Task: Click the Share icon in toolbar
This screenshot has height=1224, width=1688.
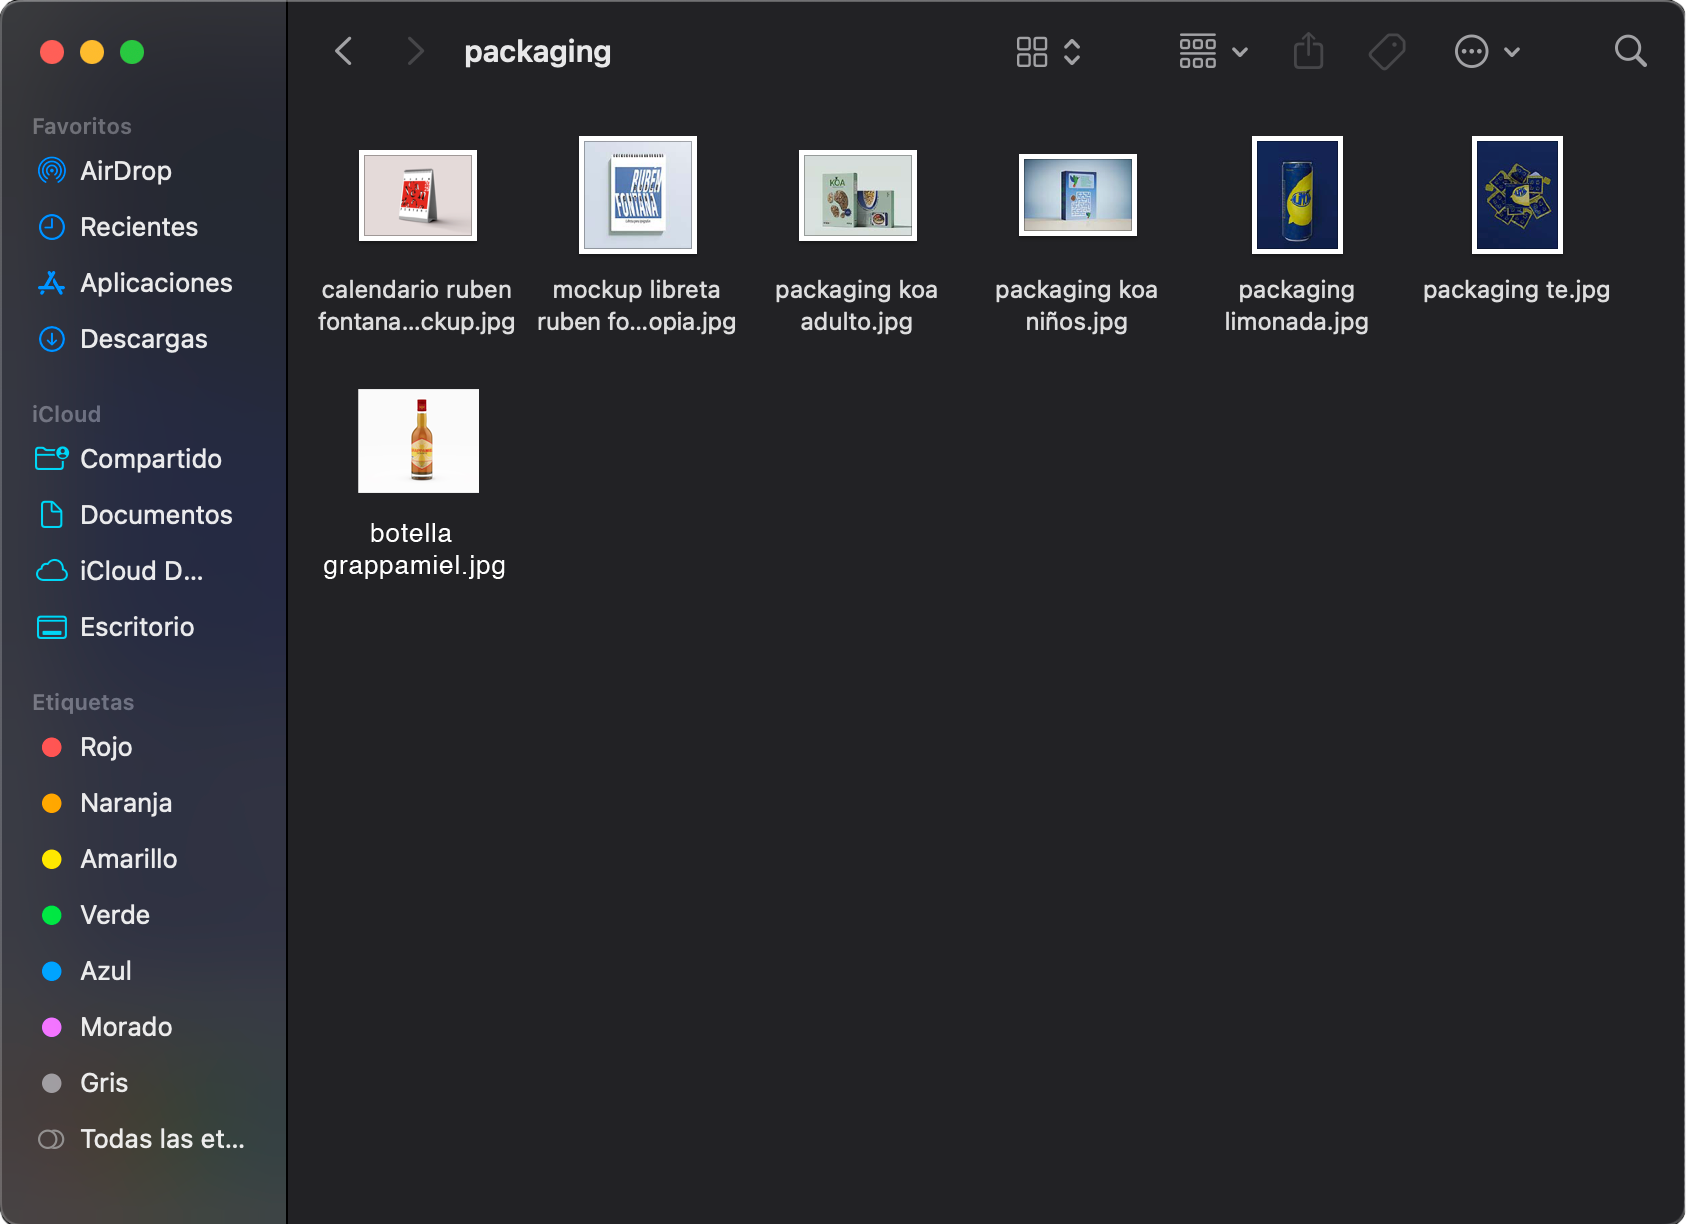Action: 1308,51
